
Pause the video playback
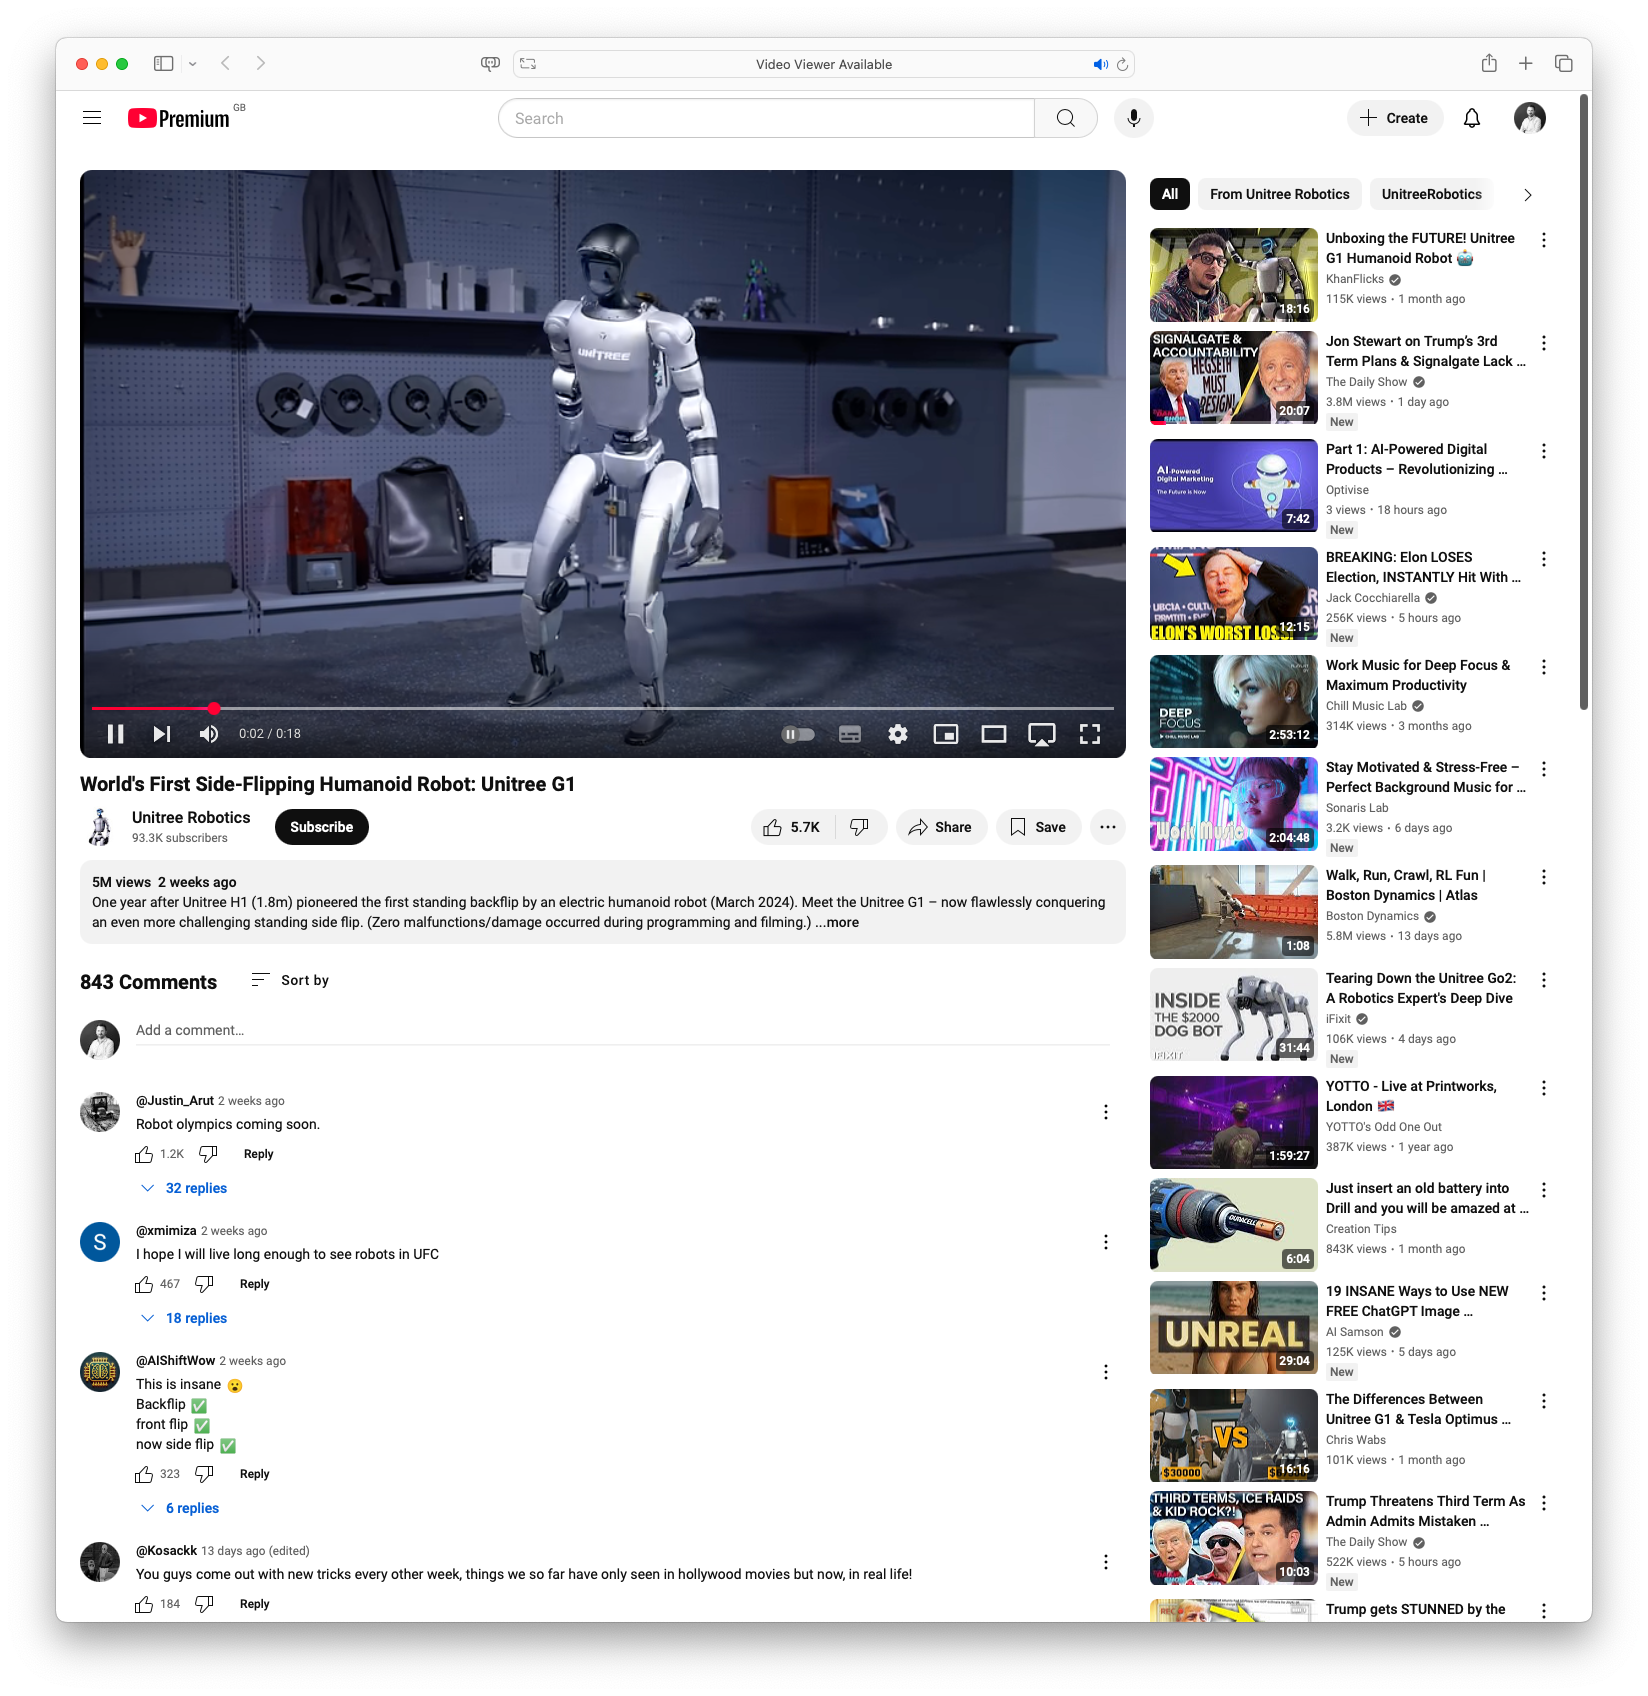click(x=115, y=733)
